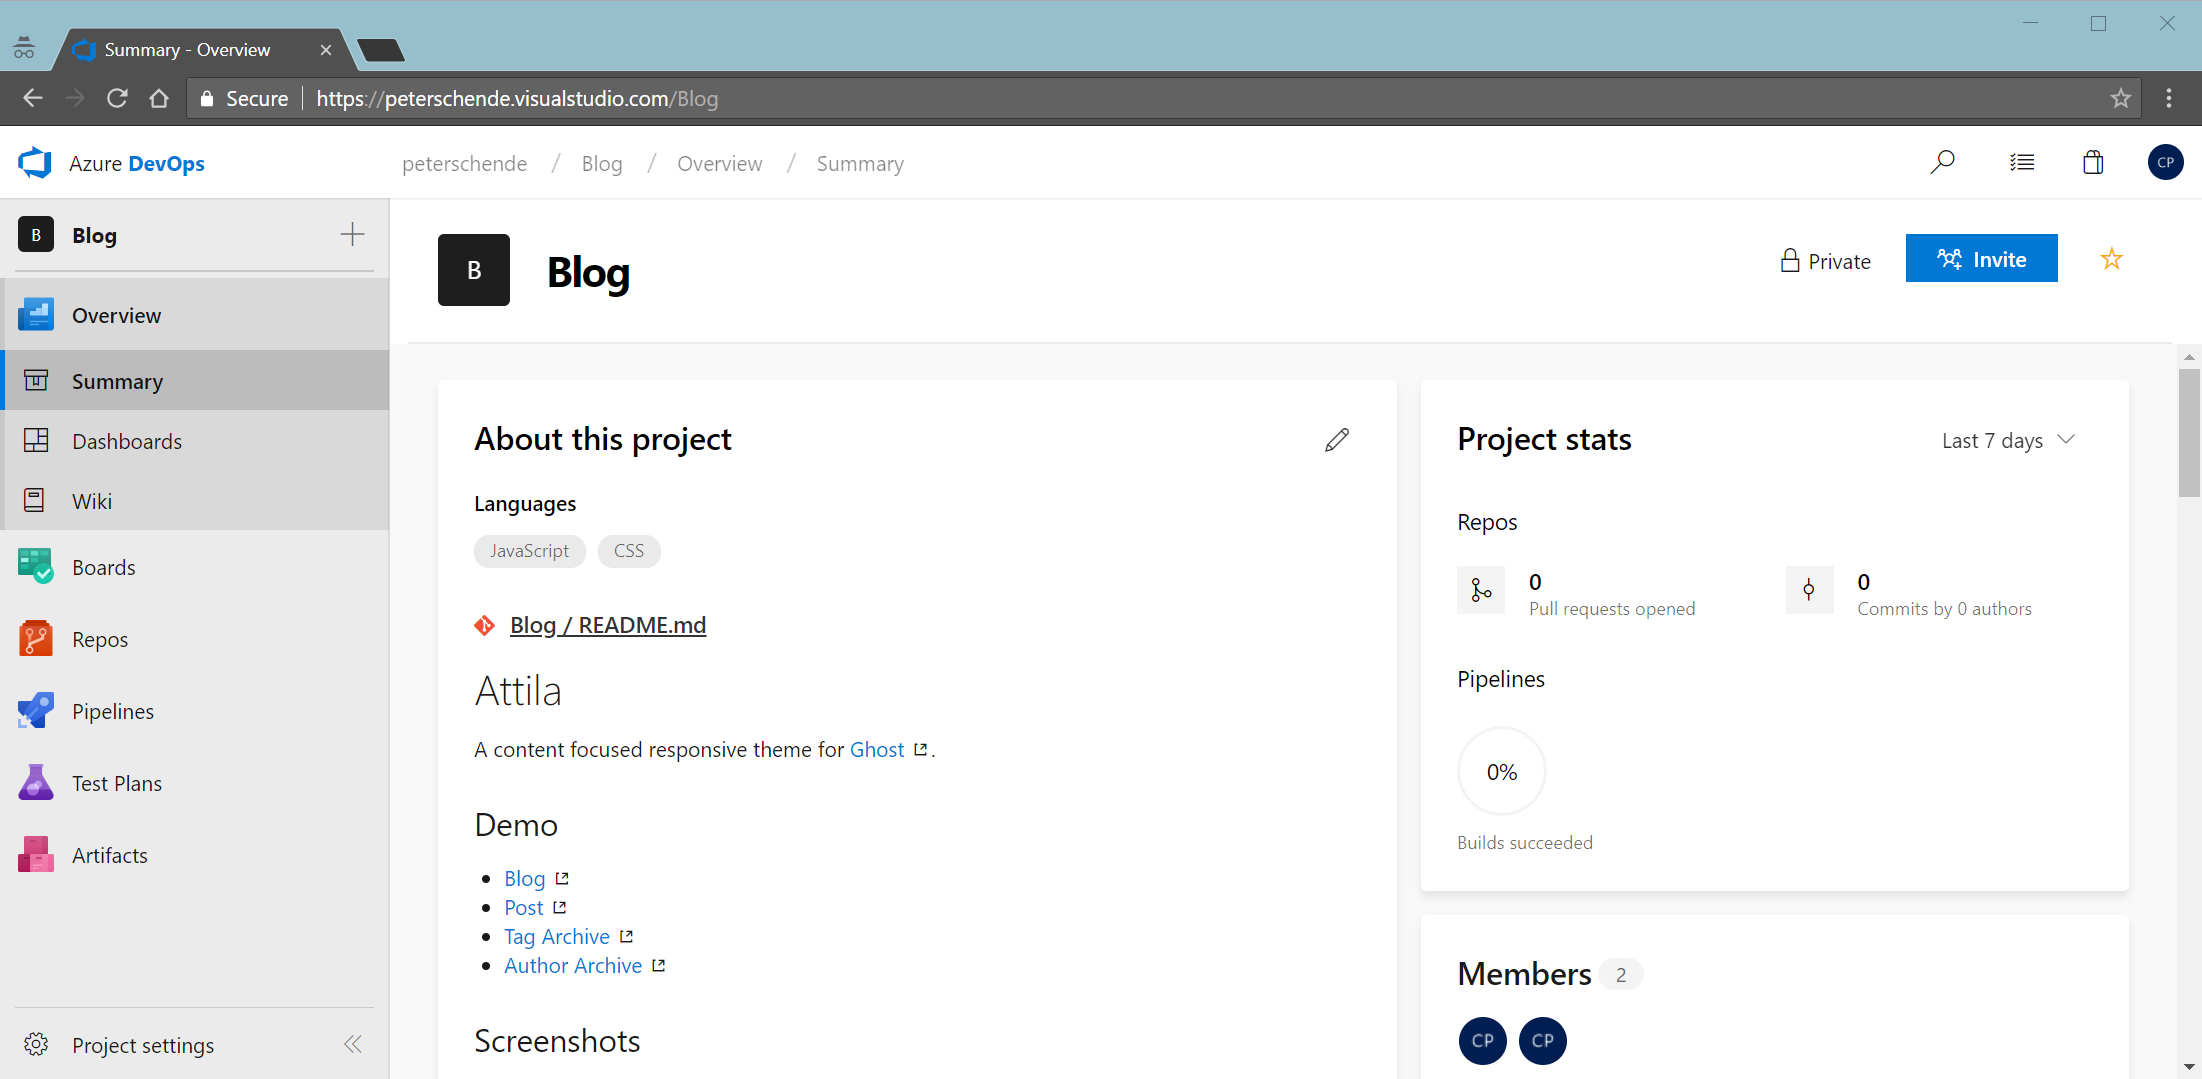Click the second CP member avatar

point(1542,1041)
